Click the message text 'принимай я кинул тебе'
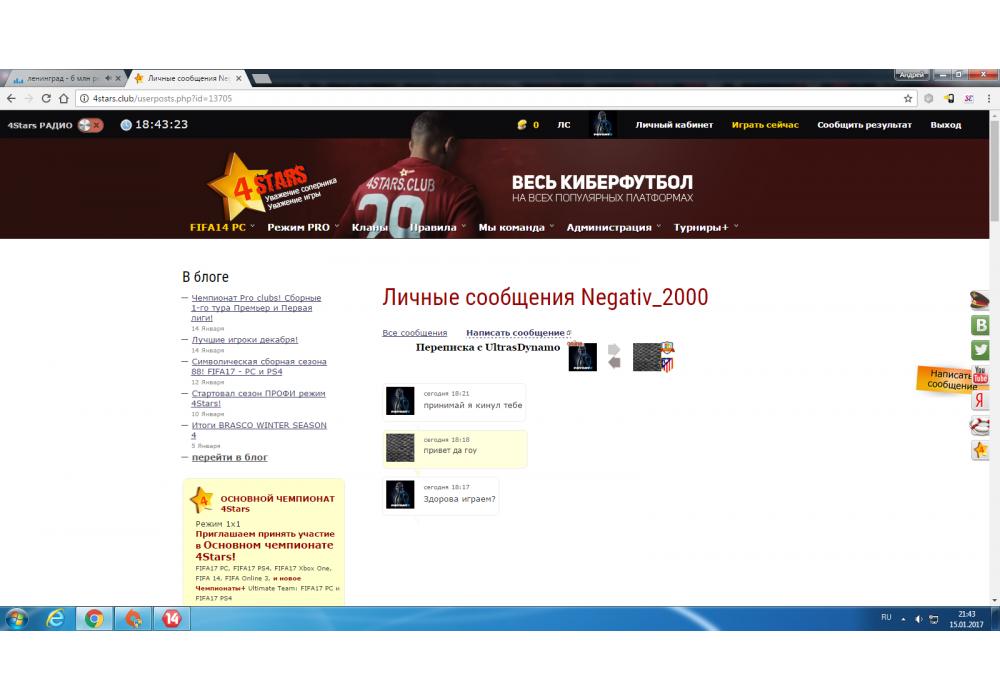The width and height of the screenshot is (1000, 700). 473,405
